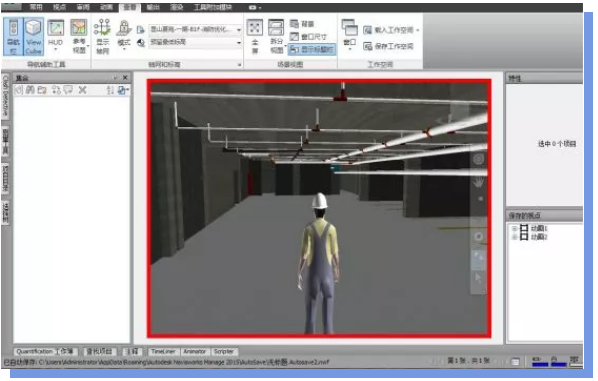
Task: Click the Pan hand icon on navigation bar
Action: click(x=478, y=182)
